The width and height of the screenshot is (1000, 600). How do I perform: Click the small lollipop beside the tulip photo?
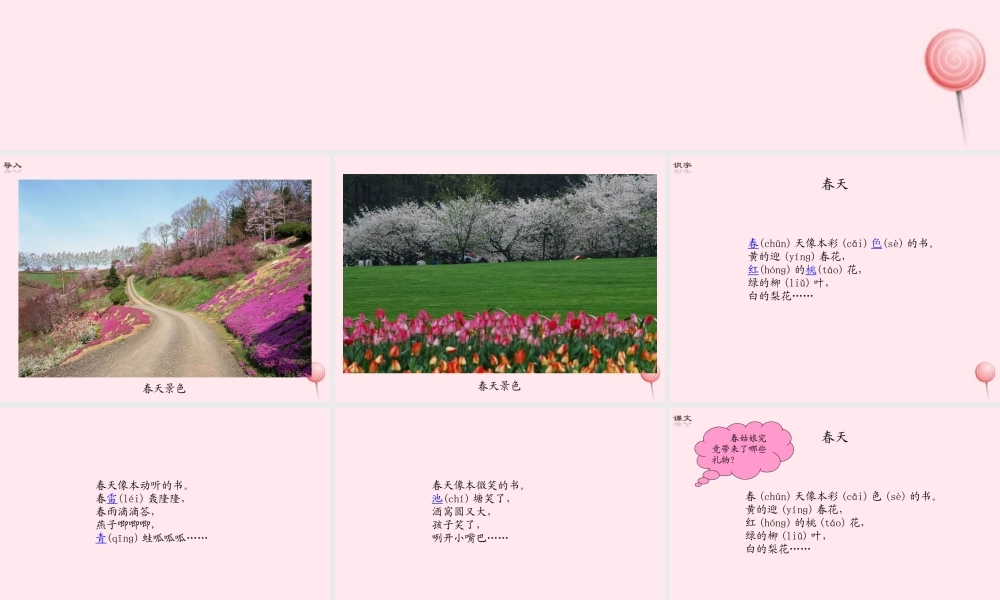coord(651,381)
